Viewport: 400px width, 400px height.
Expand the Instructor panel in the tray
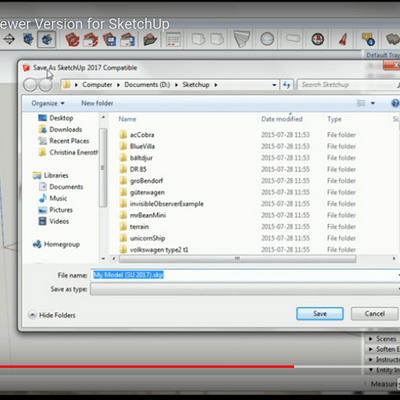pos(371,360)
